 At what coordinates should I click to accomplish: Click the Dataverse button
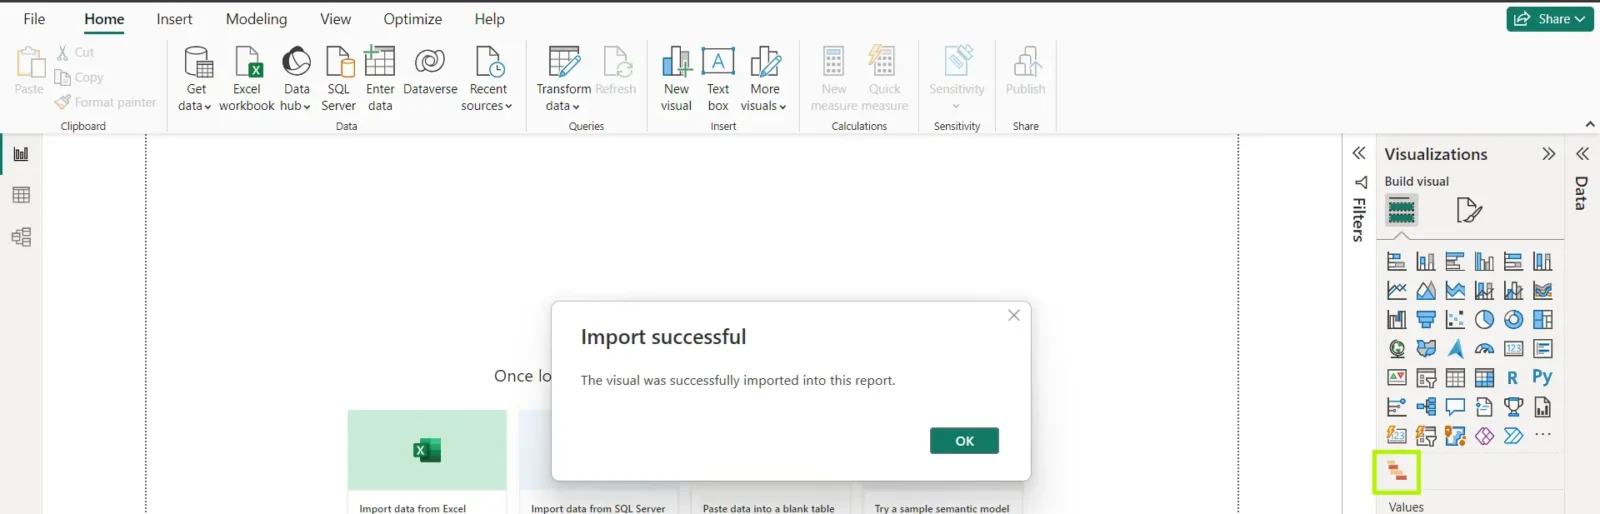tap(430, 72)
